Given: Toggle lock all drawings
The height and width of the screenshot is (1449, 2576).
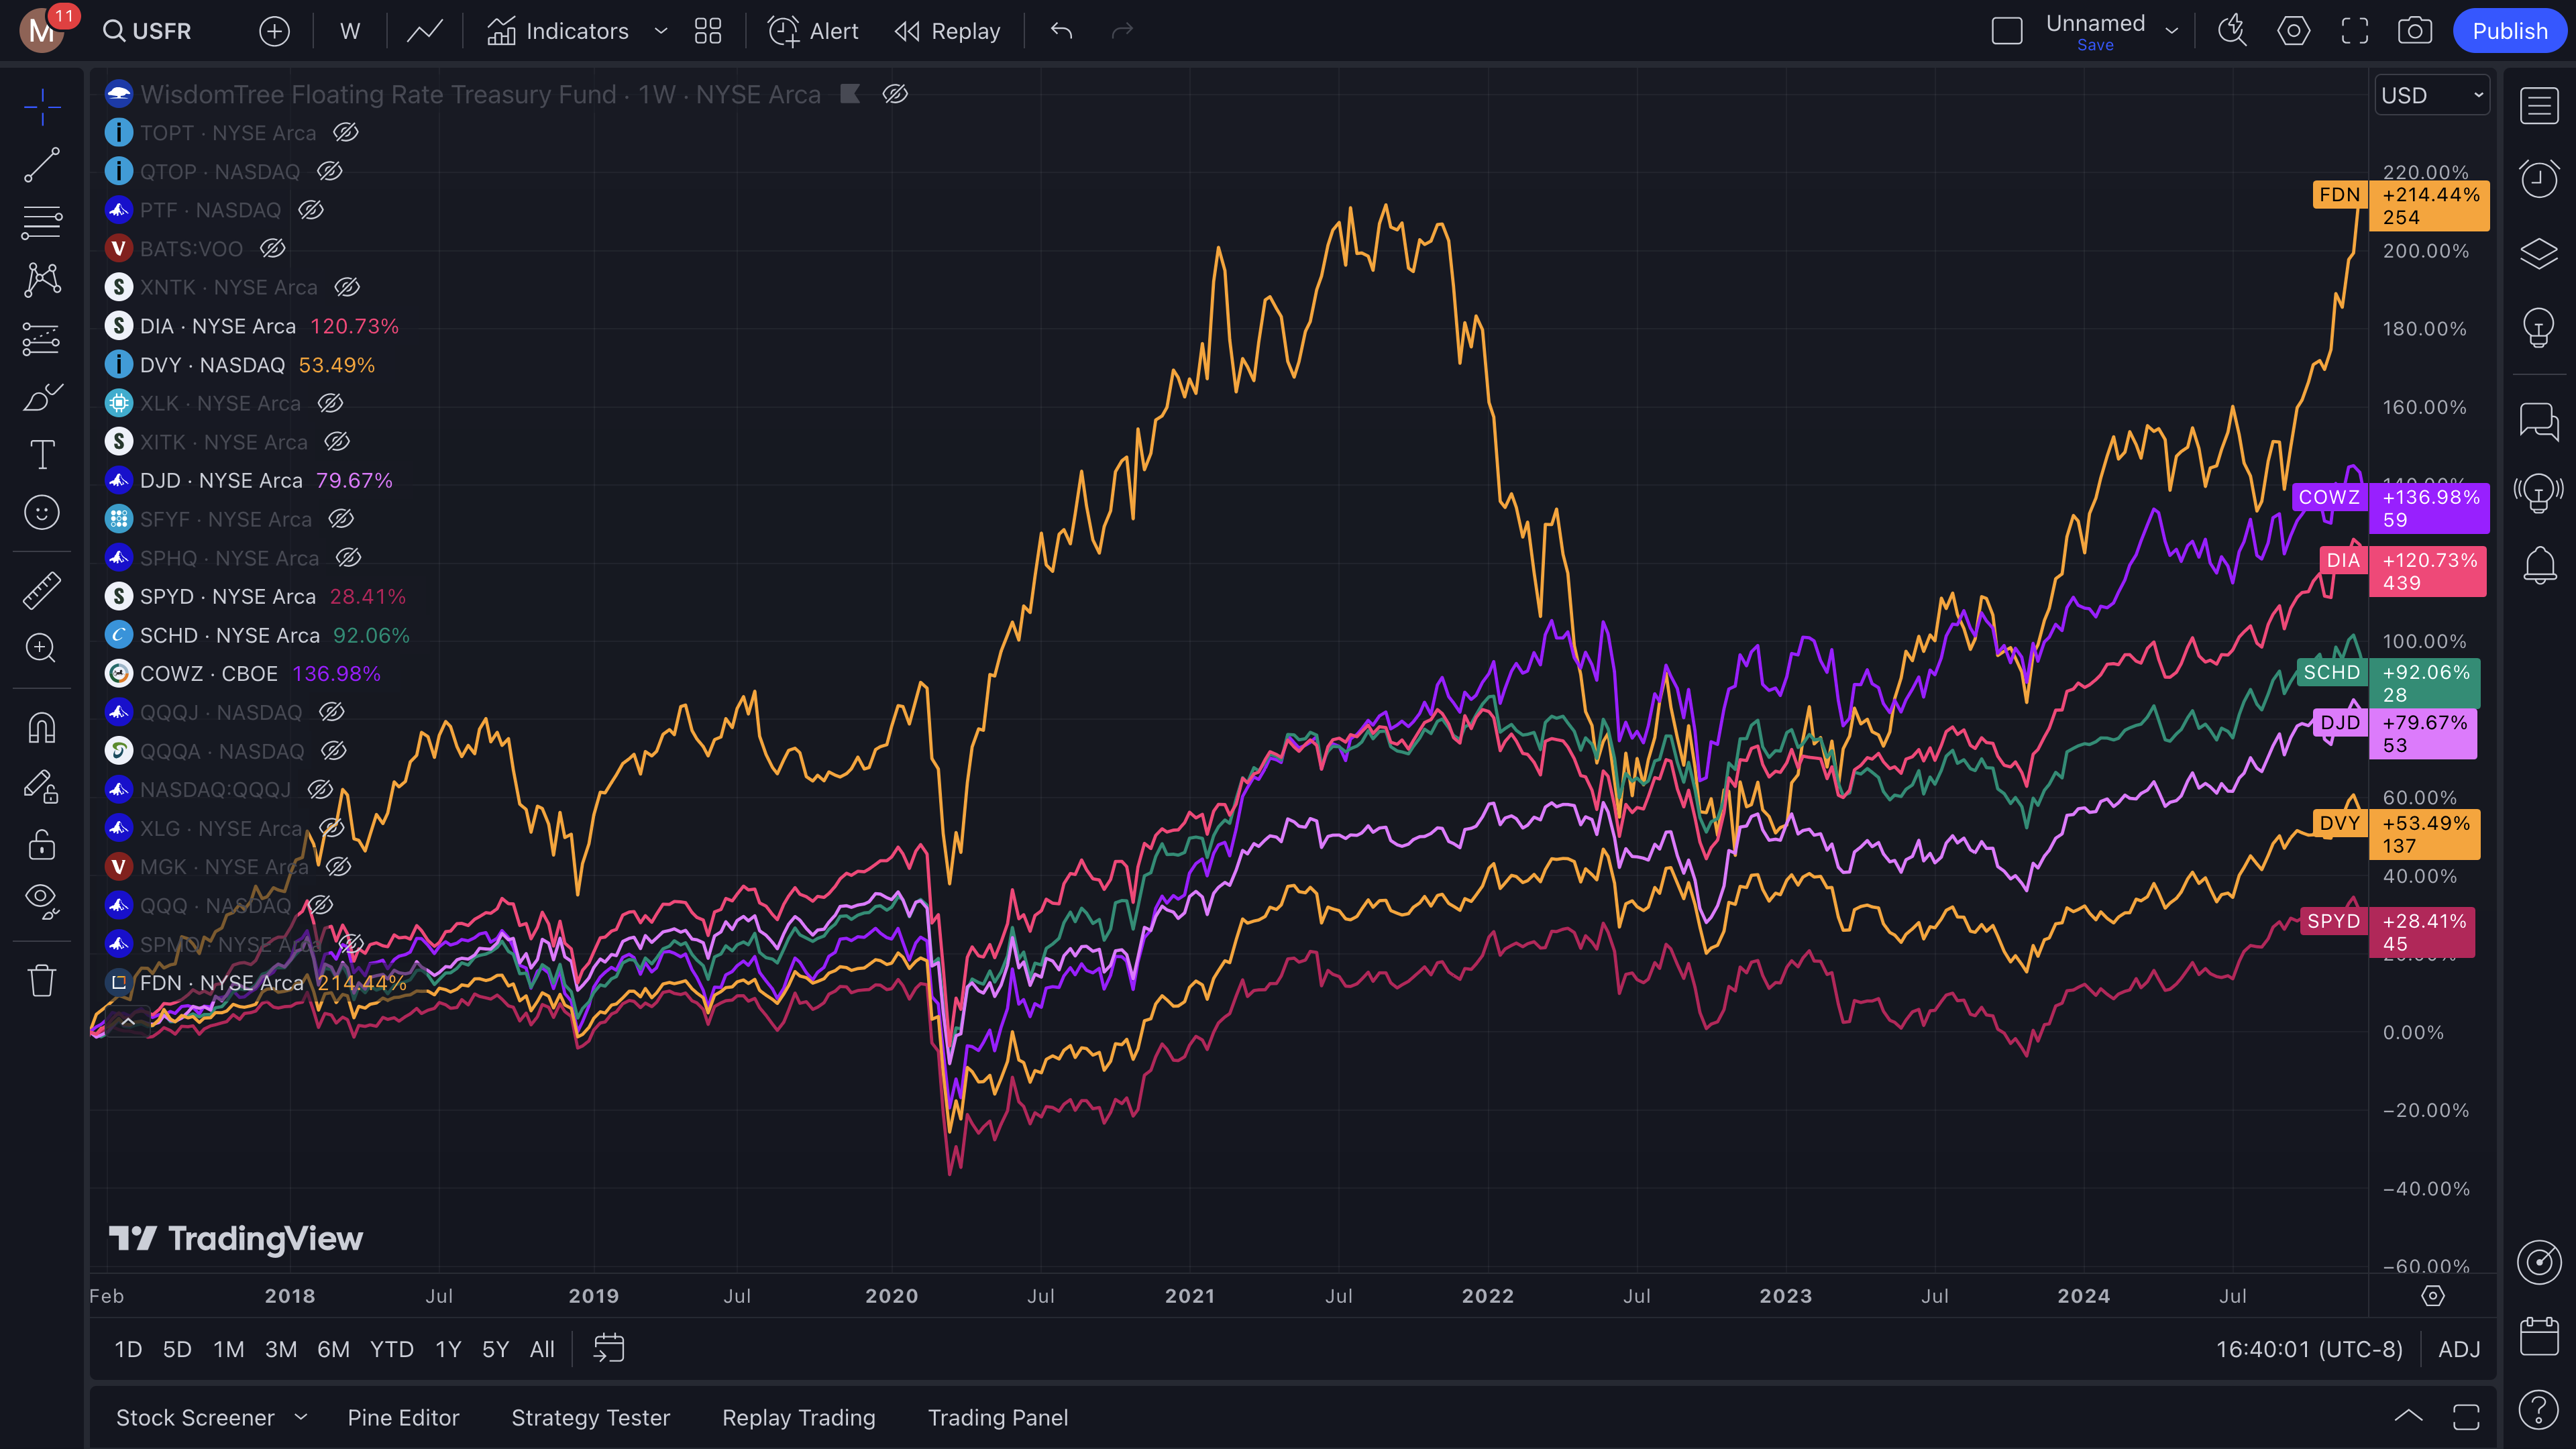Looking at the screenshot, I should click(42, 844).
